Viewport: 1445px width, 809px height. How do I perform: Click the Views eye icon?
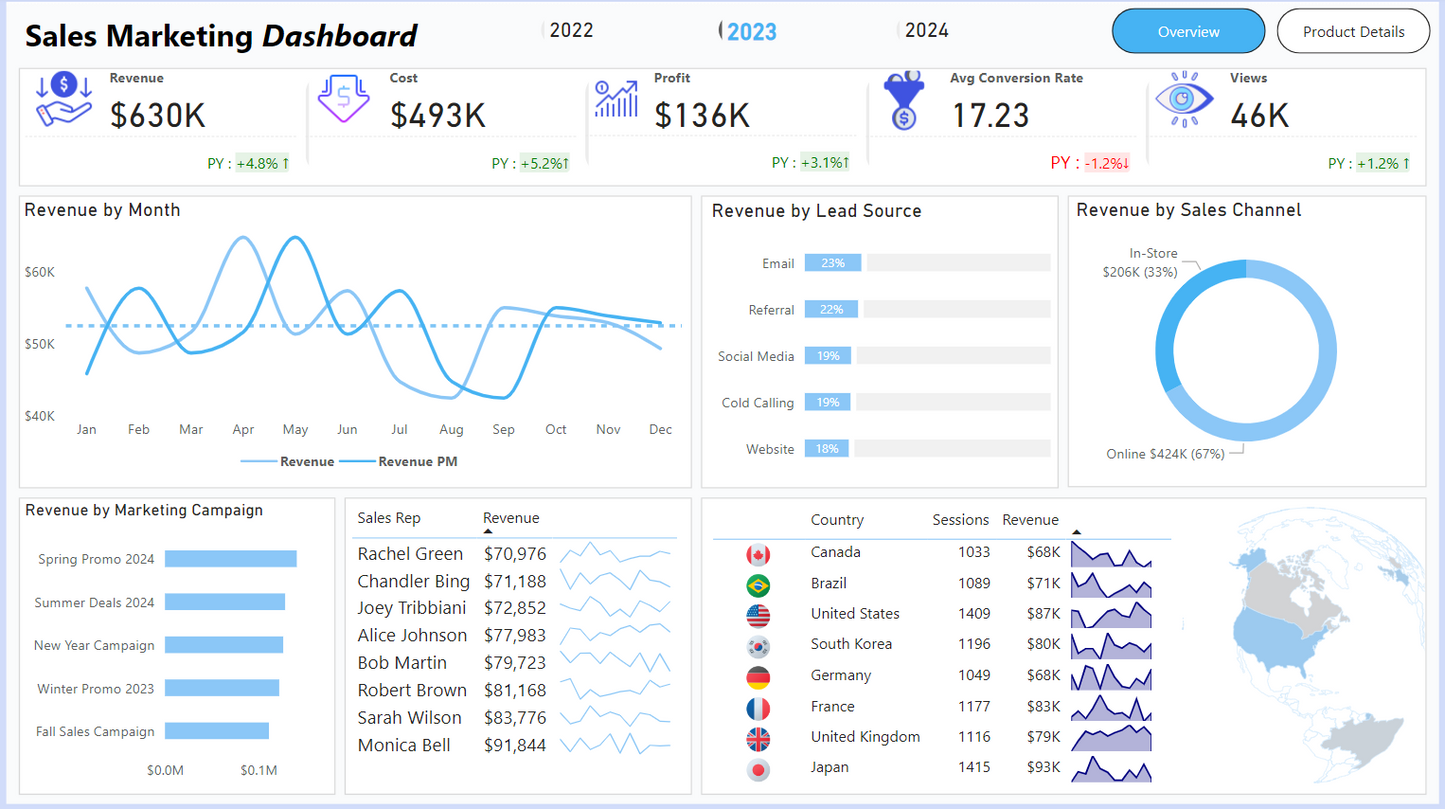(x=1184, y=100)
